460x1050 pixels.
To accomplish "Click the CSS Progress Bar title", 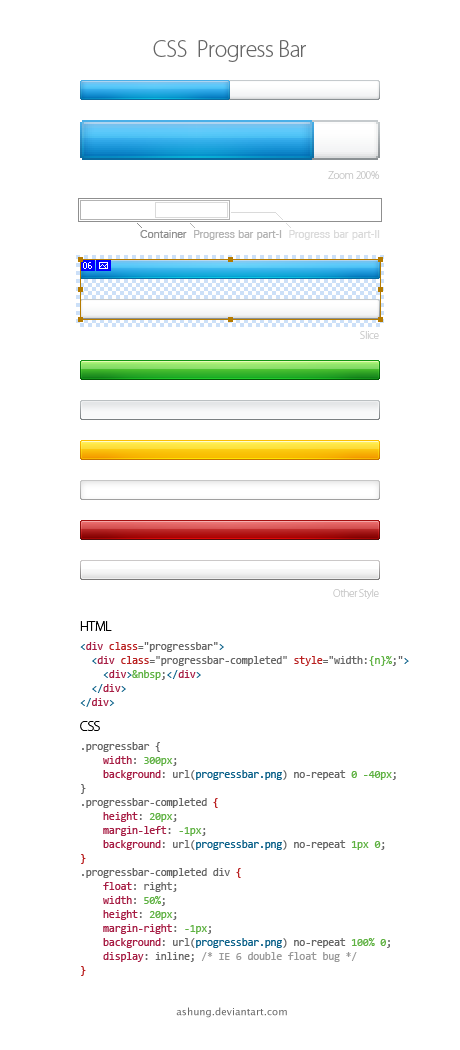I will coord(230,50).
